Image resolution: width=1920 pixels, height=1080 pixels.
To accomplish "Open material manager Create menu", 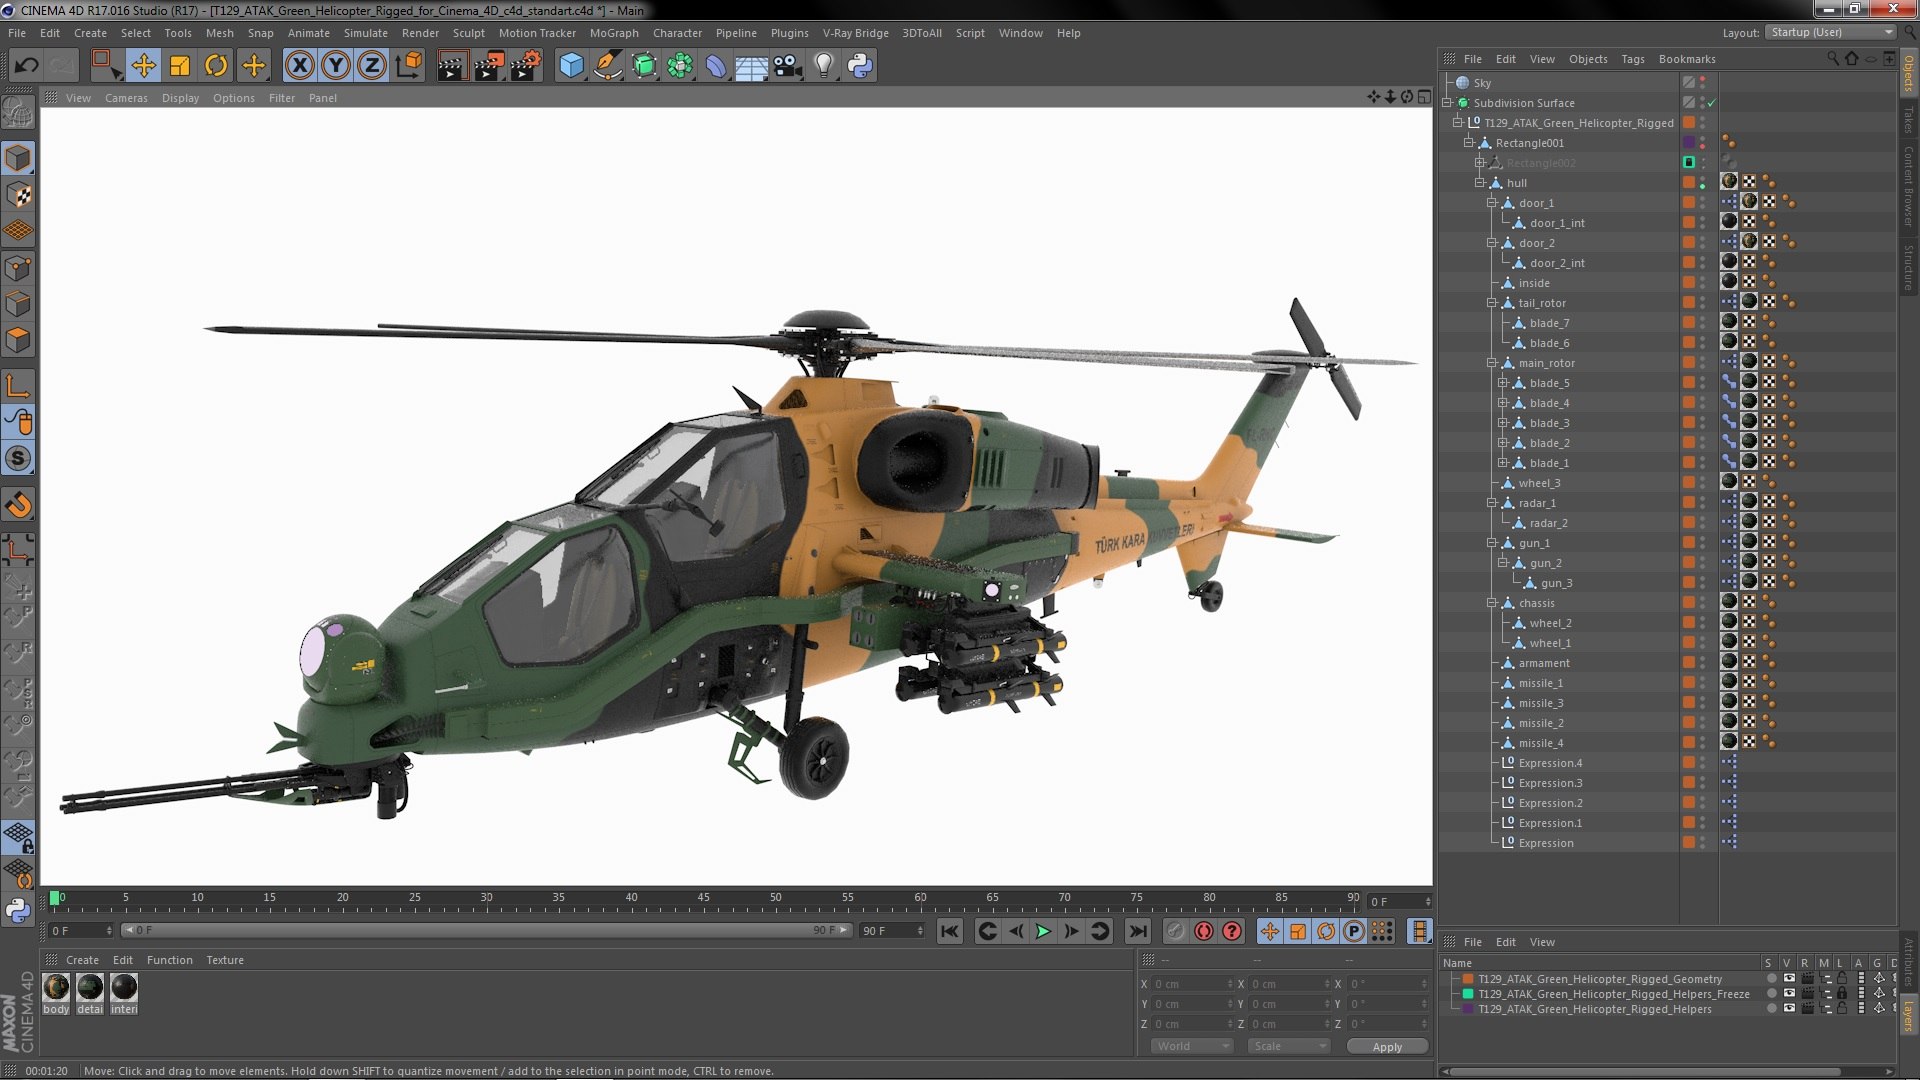I will click(x=82, y=960).
